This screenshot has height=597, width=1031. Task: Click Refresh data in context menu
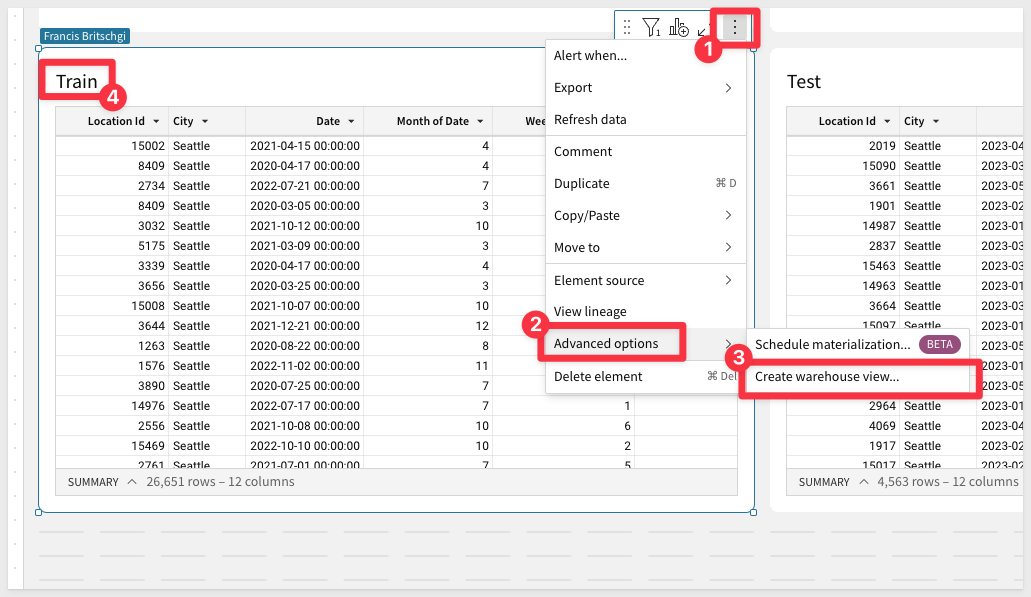pyautogui.click(x=590, y=119)
